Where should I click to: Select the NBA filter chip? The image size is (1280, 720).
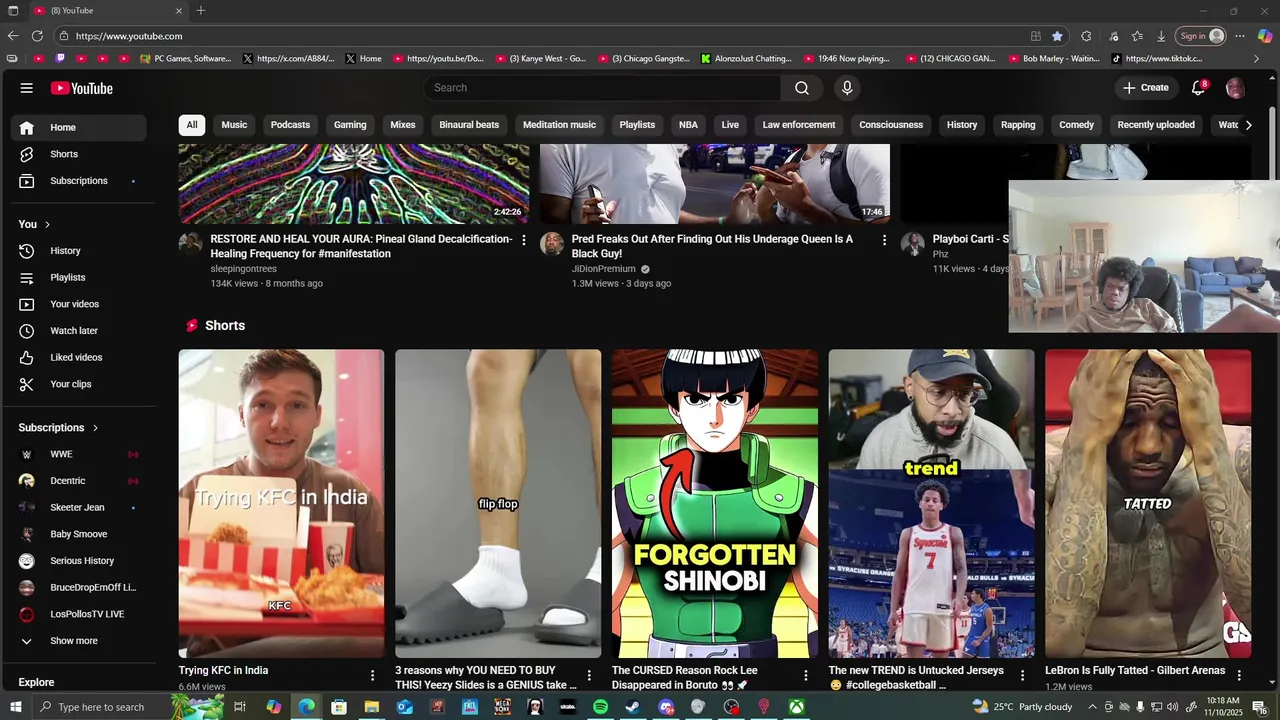[x=688, y=125]
